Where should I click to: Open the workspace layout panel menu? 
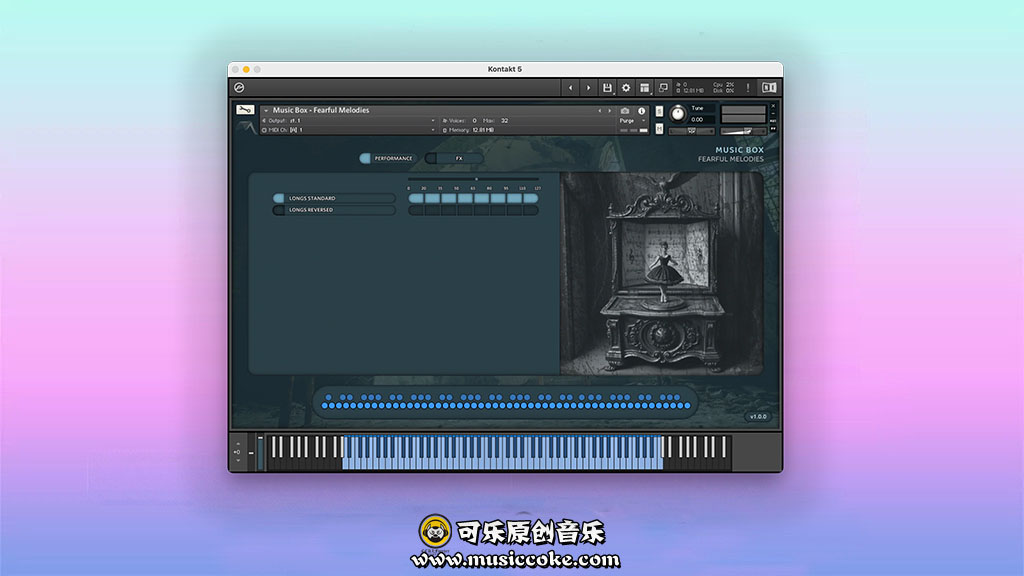tap(645, 88)
